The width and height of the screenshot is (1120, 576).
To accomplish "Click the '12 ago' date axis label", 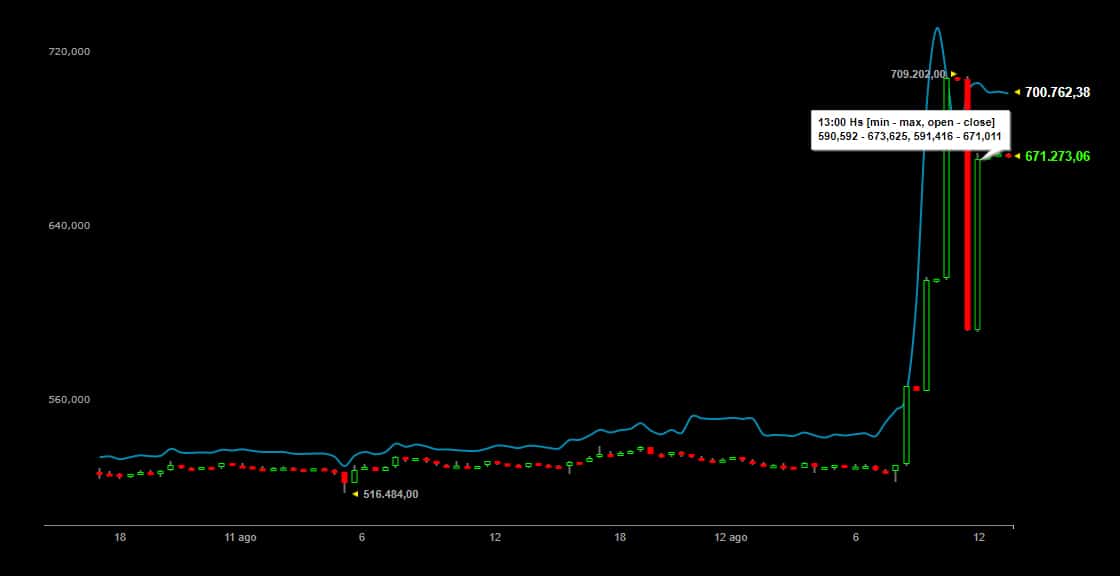I will (731, 537).
